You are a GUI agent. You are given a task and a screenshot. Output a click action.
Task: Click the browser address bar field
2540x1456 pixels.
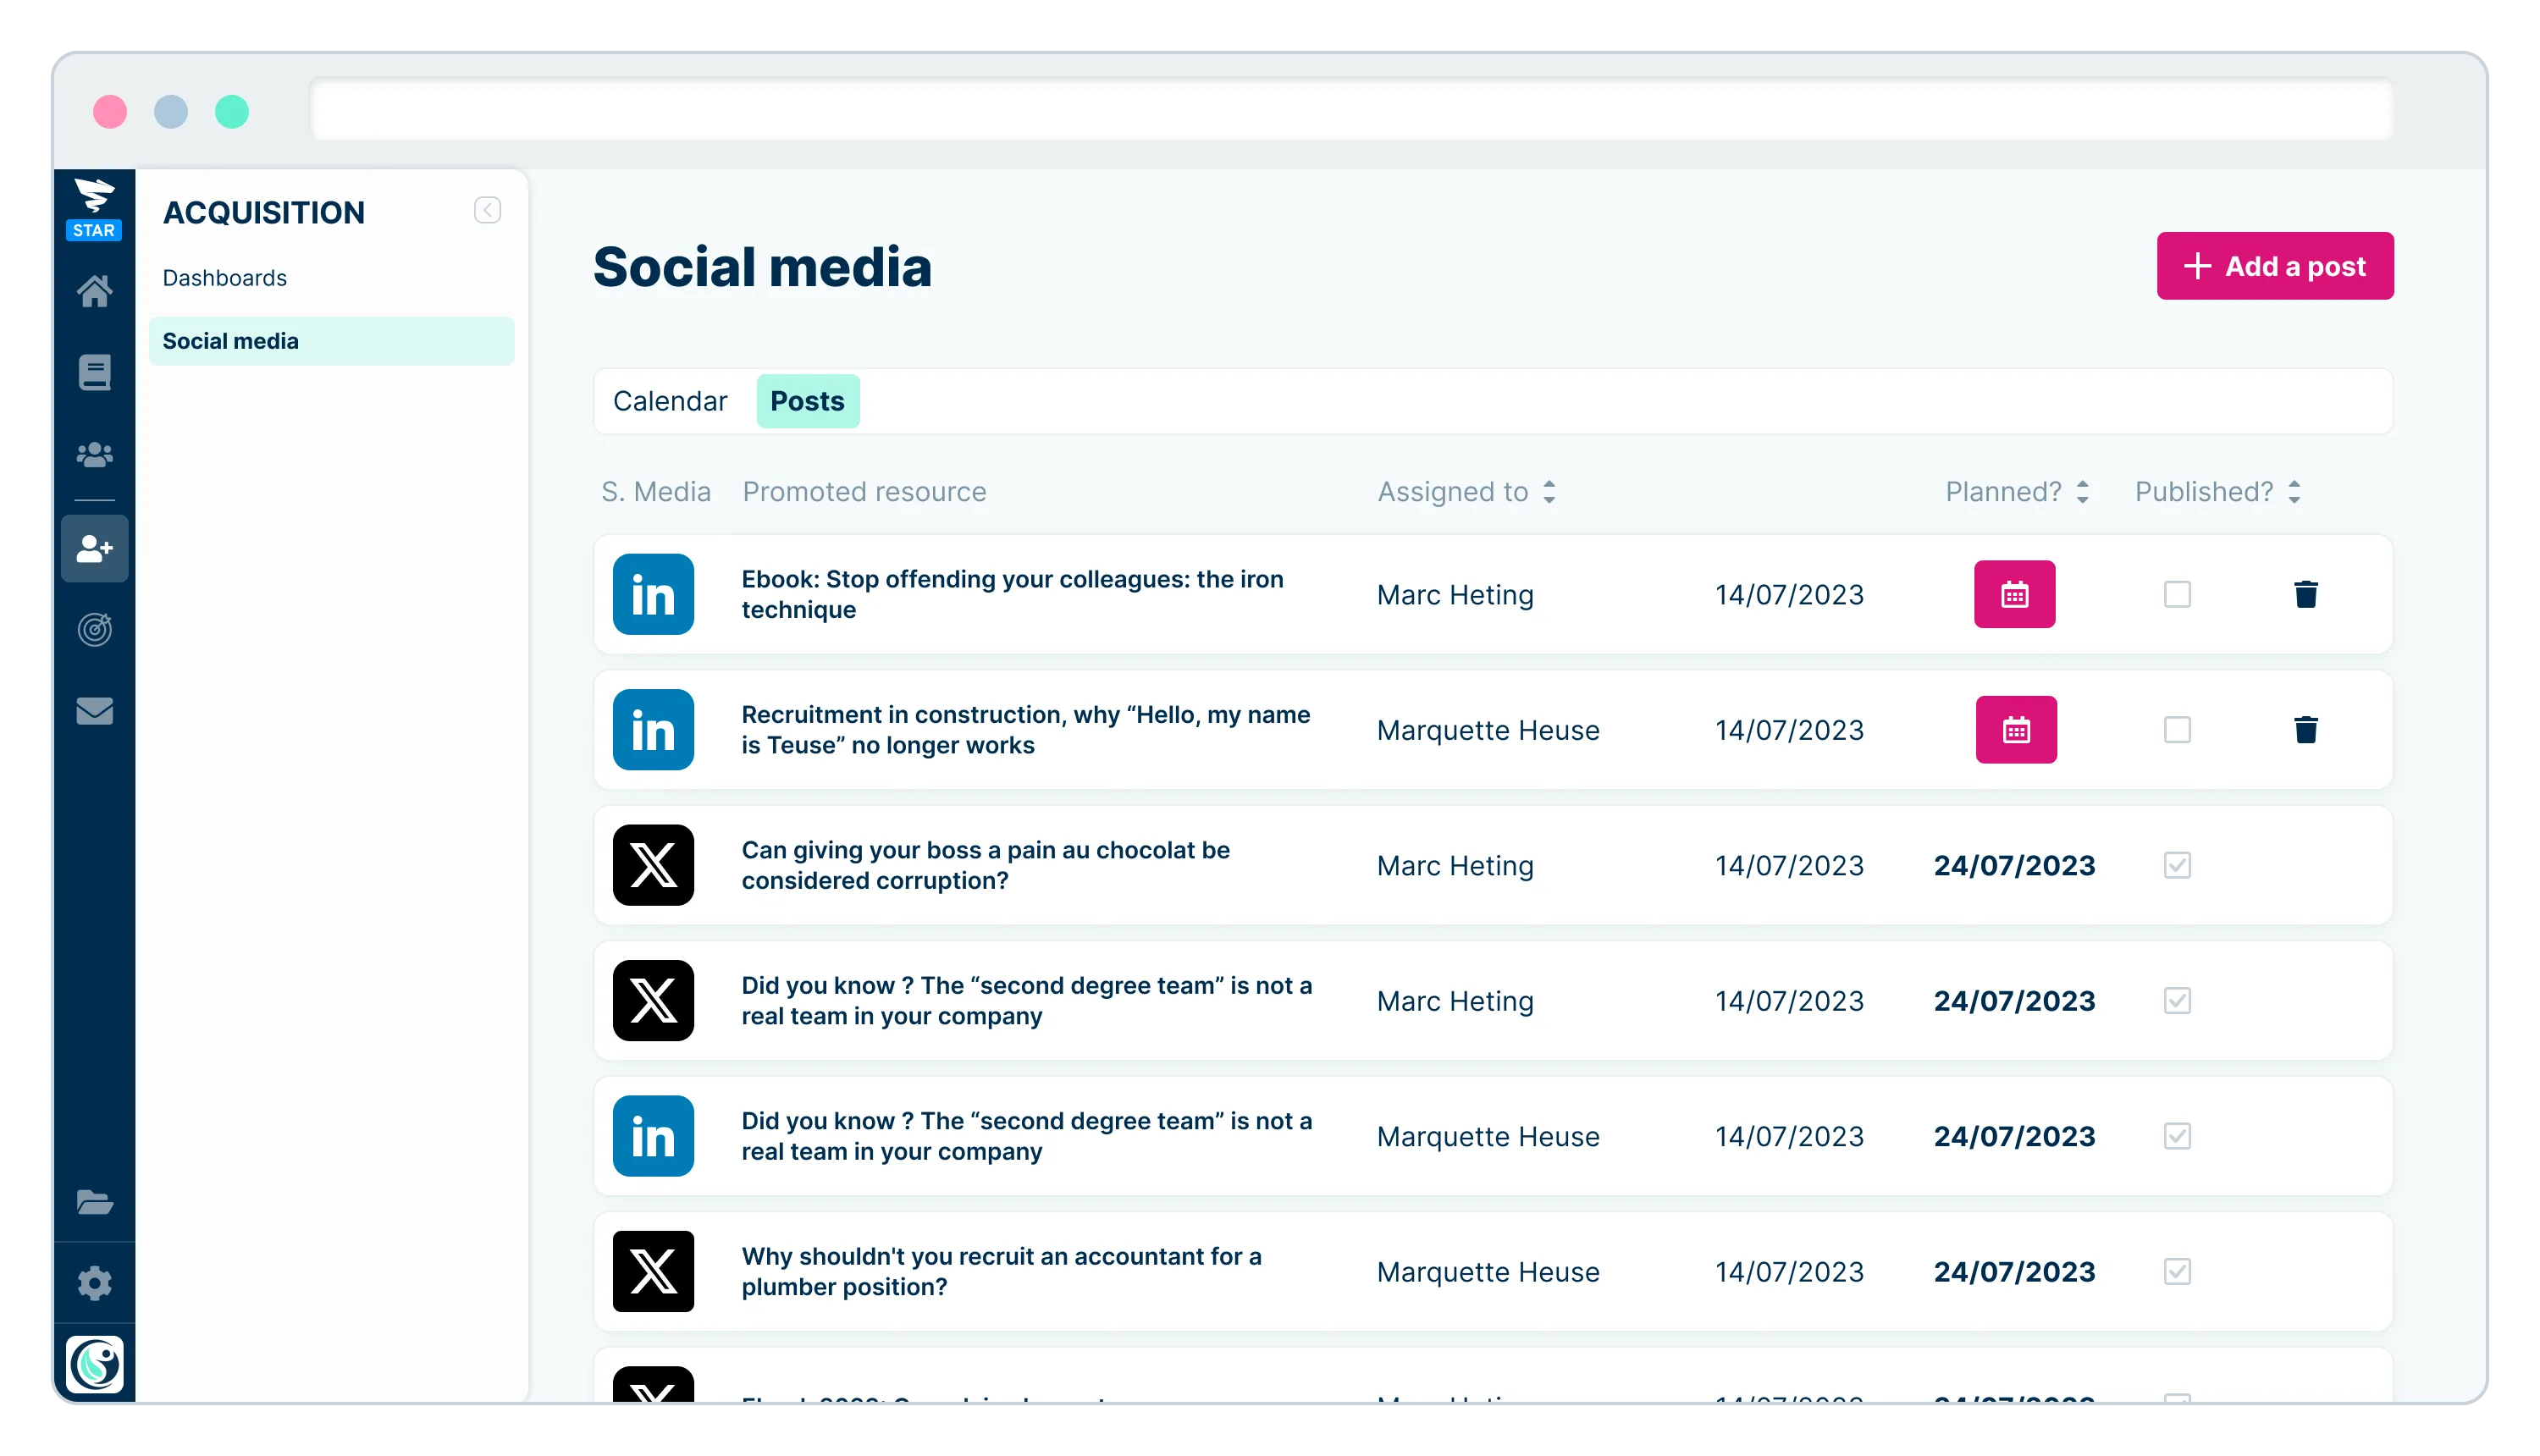[1351, 109]
